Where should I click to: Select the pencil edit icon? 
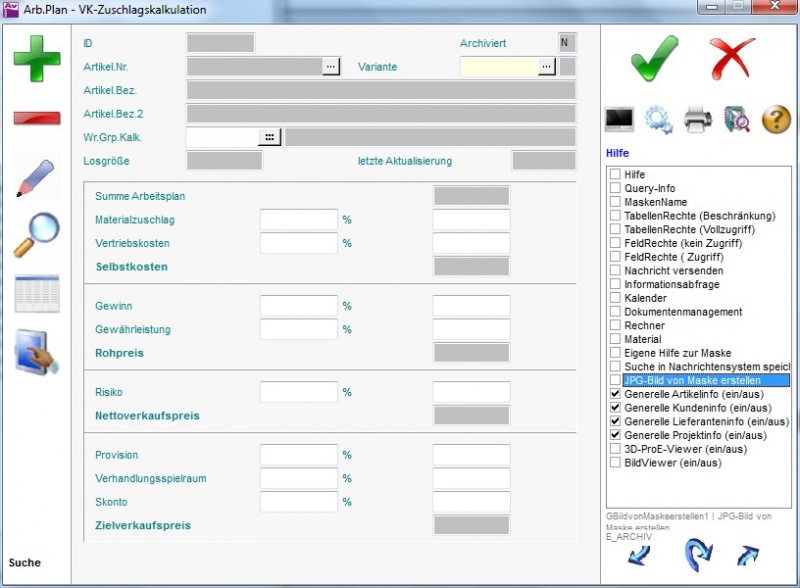pos(36,176)
